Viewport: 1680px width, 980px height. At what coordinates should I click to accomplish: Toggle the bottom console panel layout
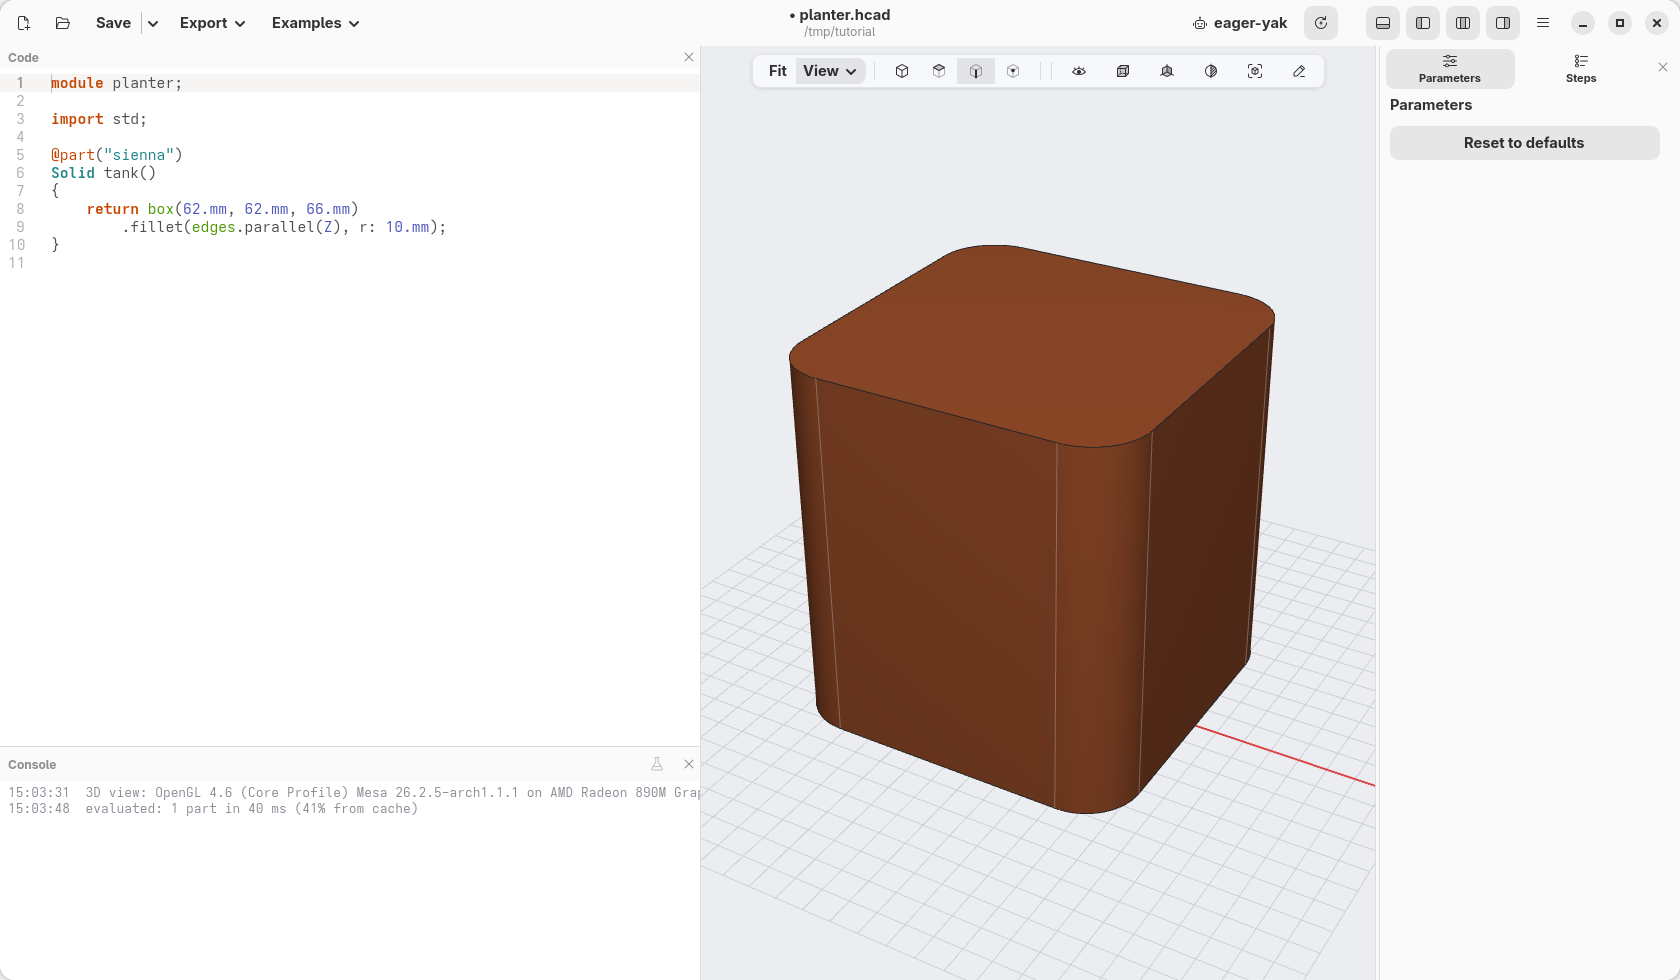click(x=1383, y=23)
